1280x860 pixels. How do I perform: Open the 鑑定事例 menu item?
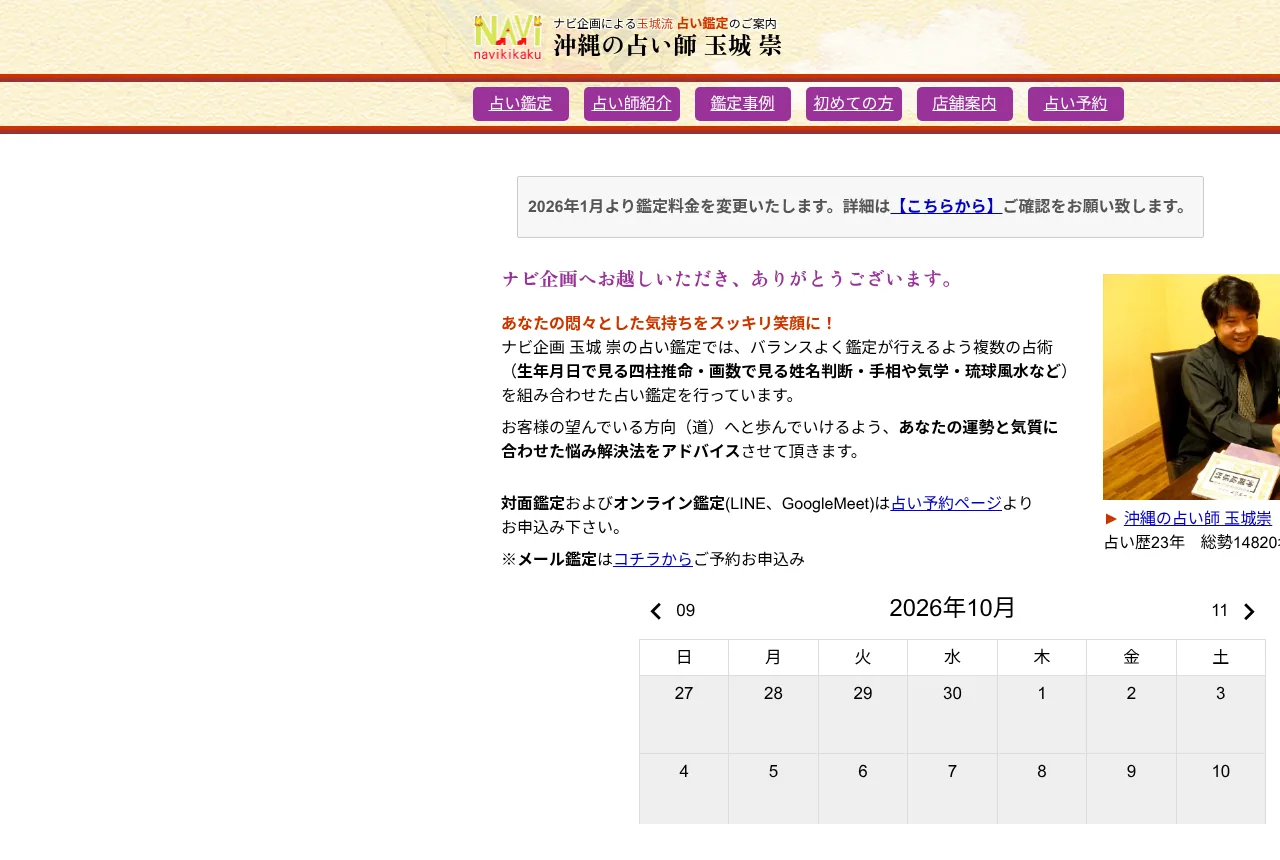[x=743, y=104]
